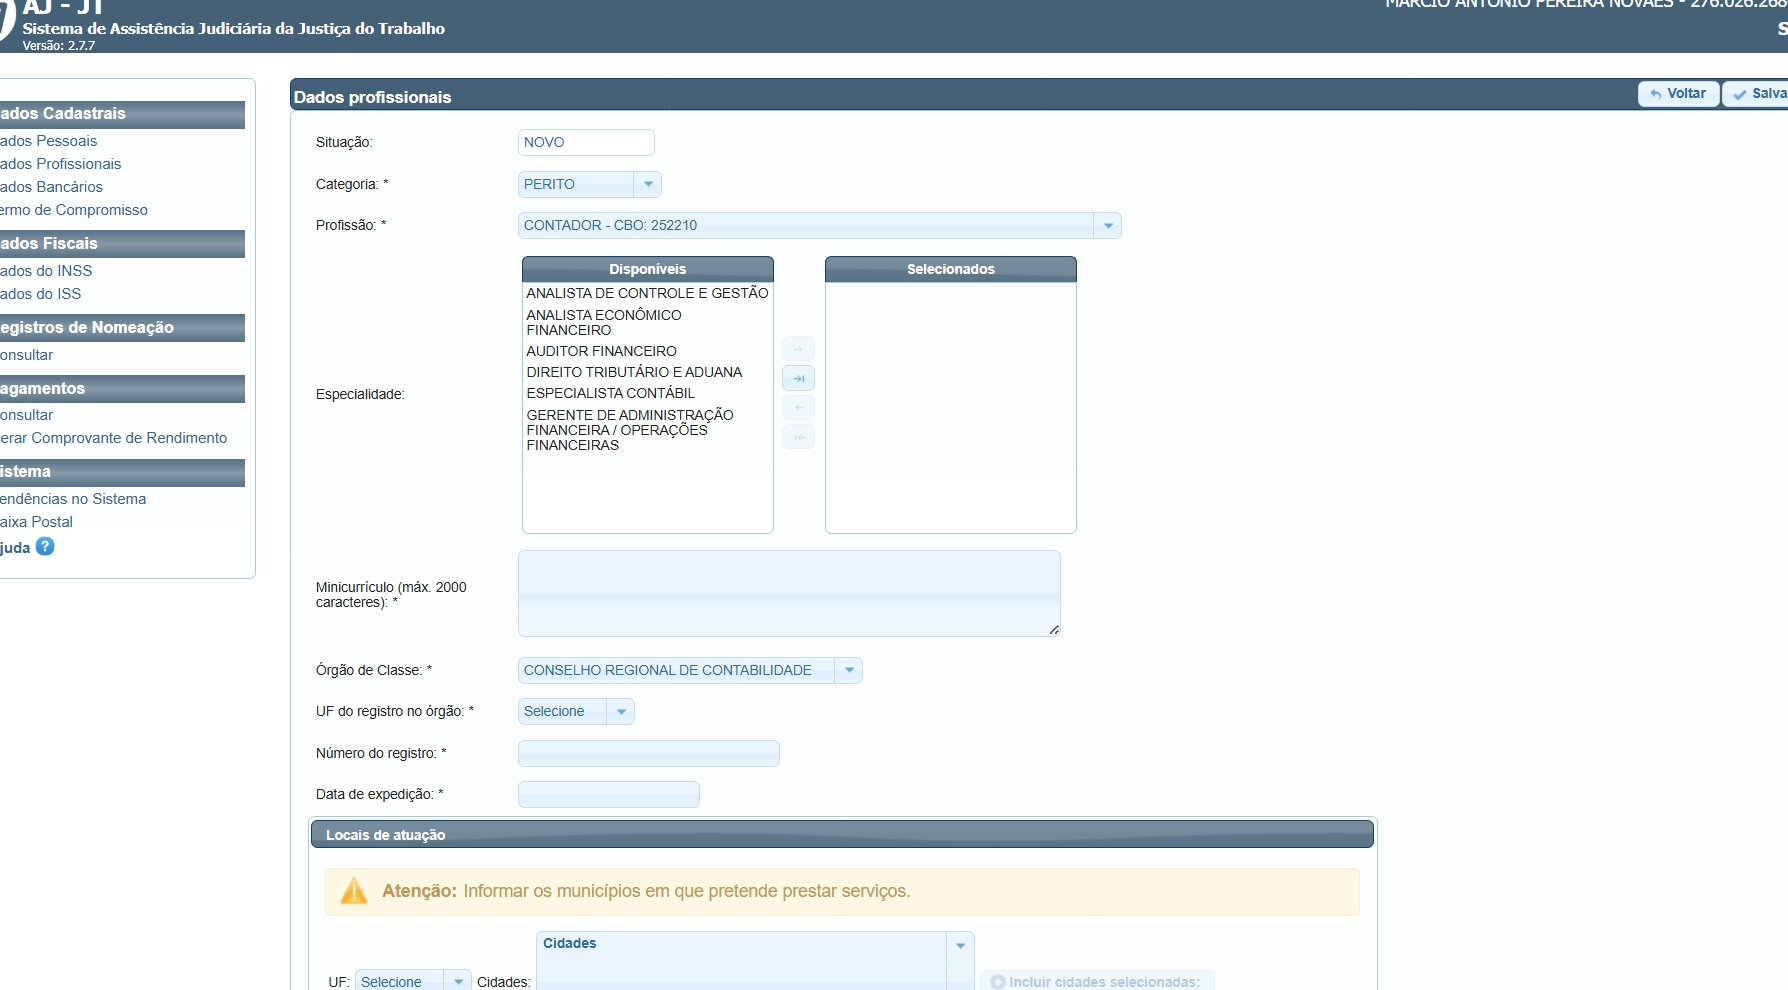Open the Órgão de Classe dropdown
The height and width of the screenshot is (990, 1788).
[x=690, y=670]
